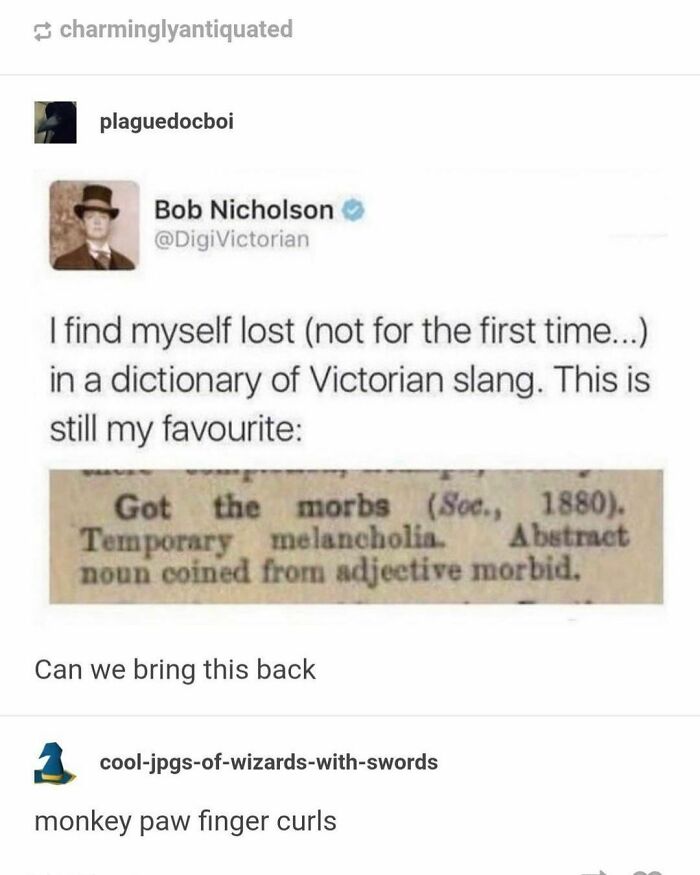Click the 'monkey paw finger curls' reply text
Screen dimensions: 700x875
pyautogui.click(x=185, y=821)
